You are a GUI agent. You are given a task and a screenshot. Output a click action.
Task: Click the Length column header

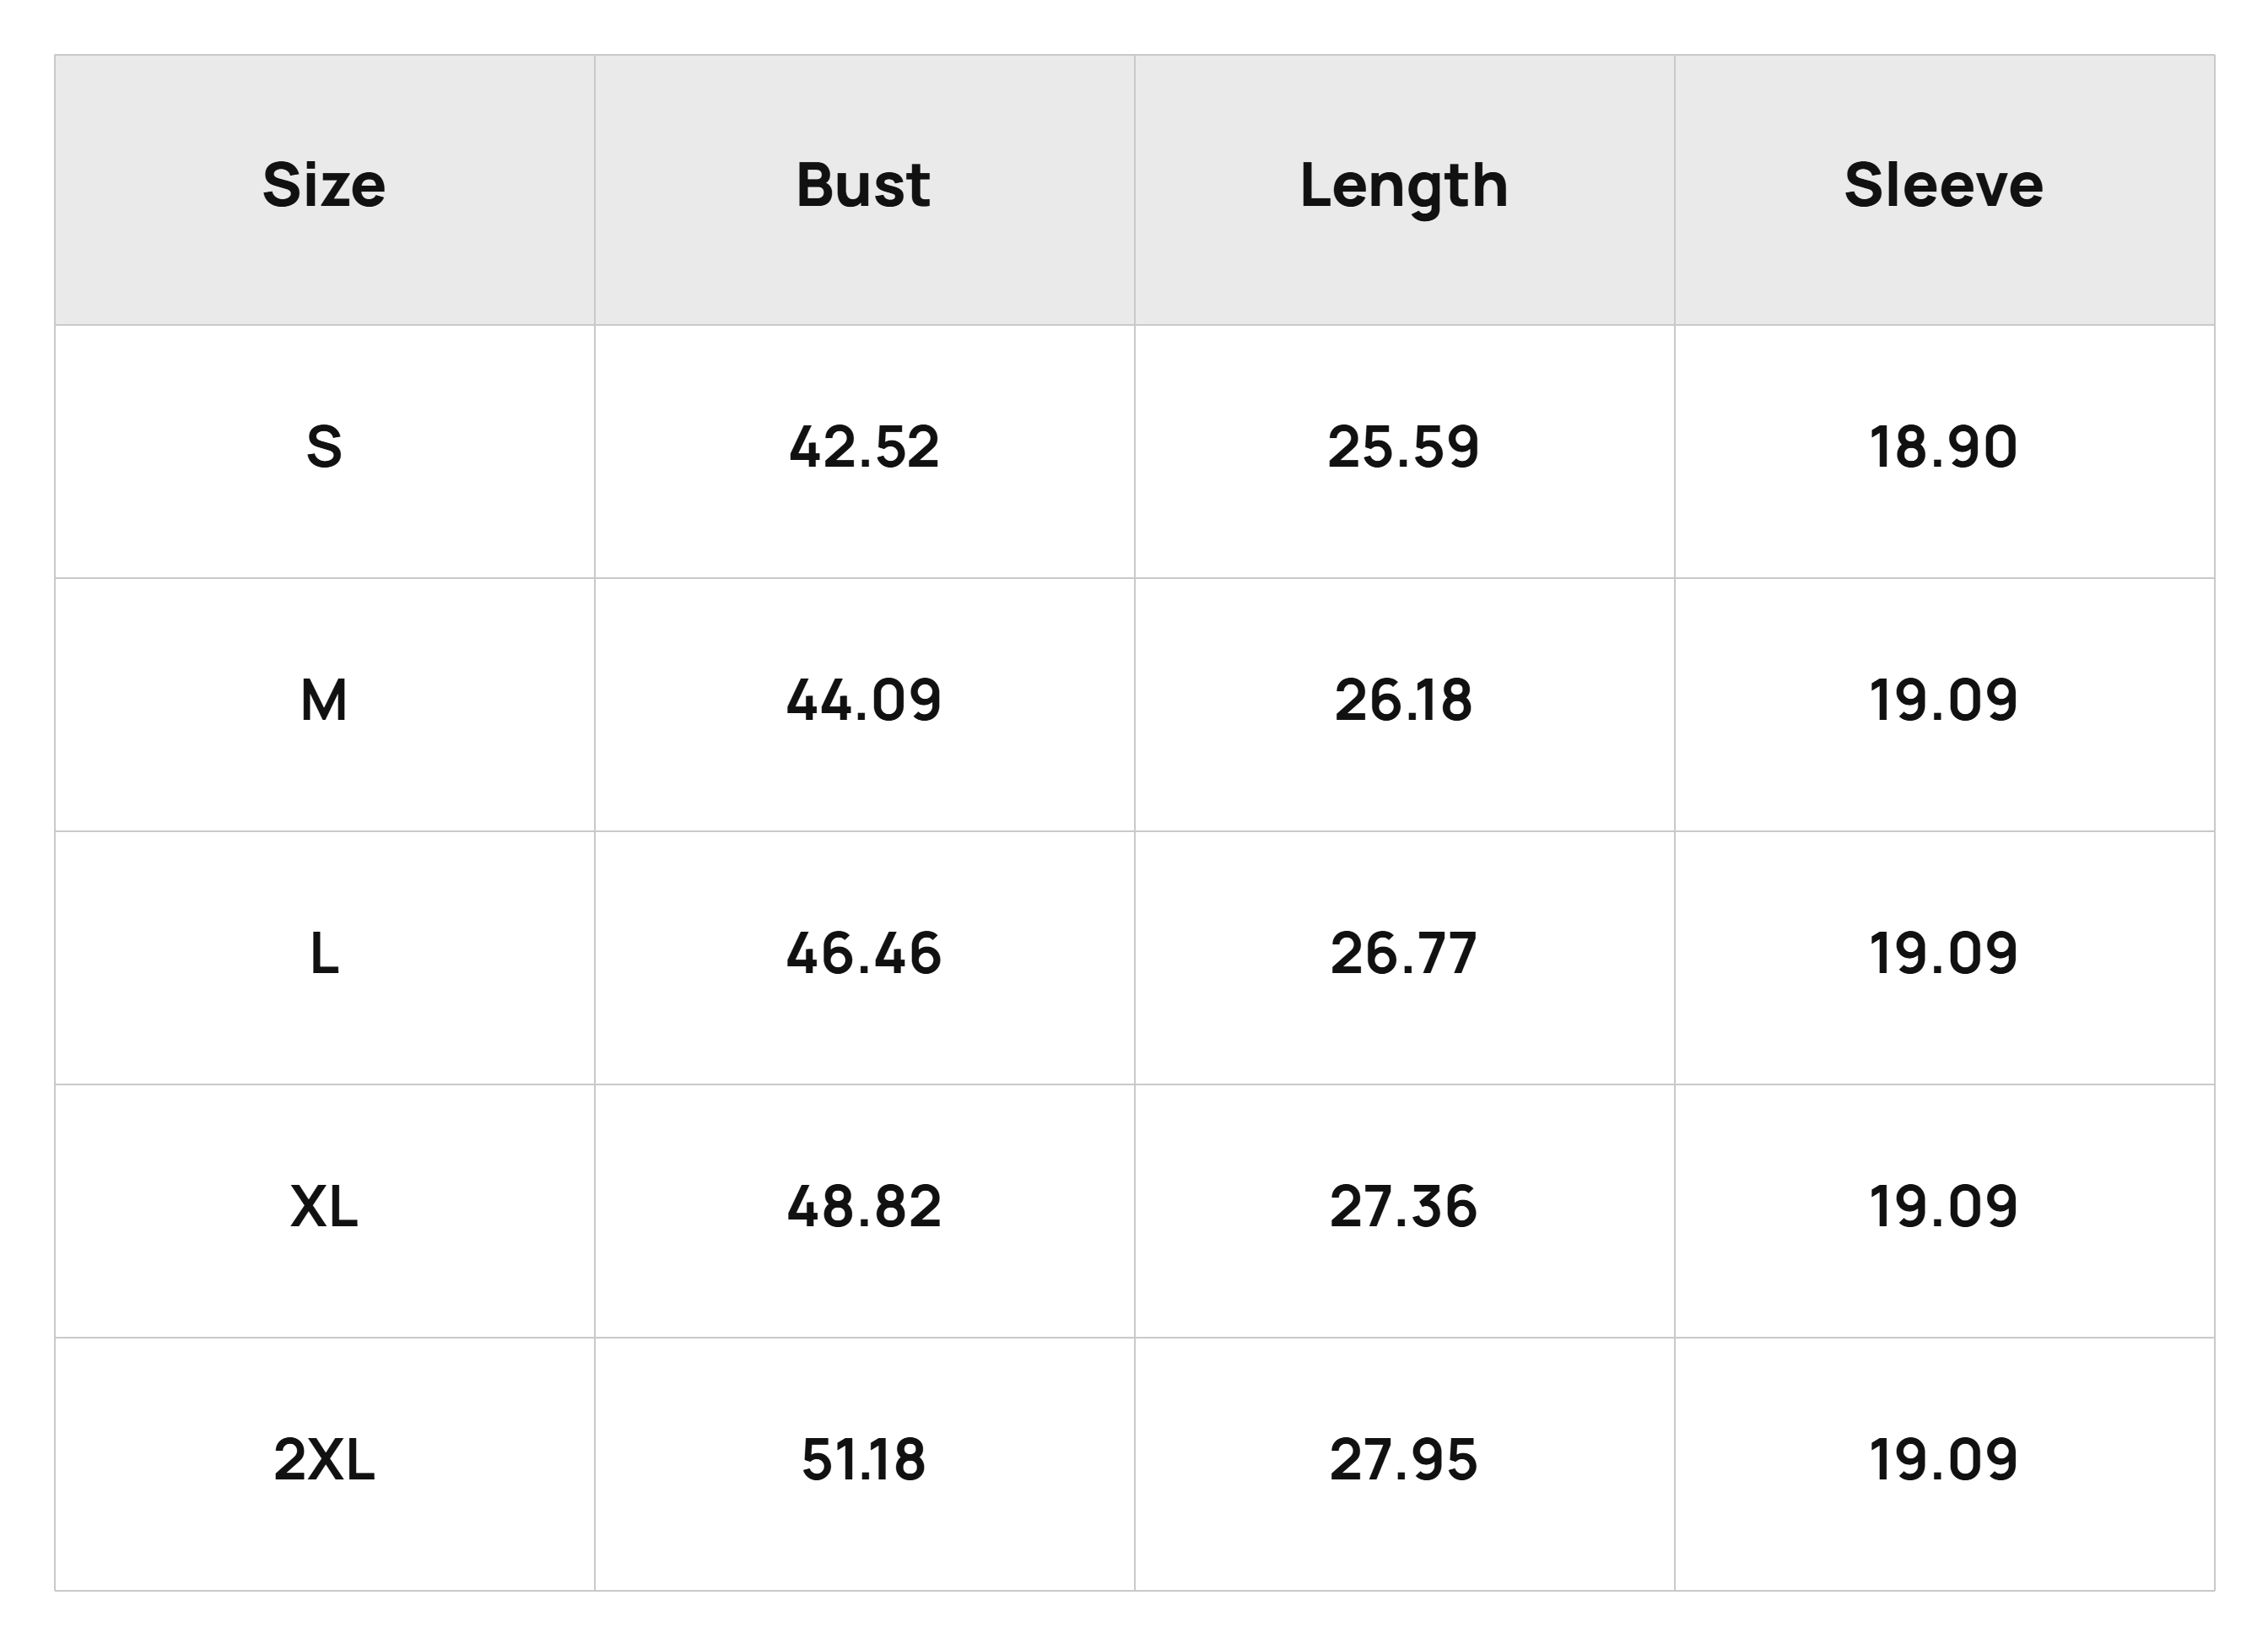[1404, 187]
